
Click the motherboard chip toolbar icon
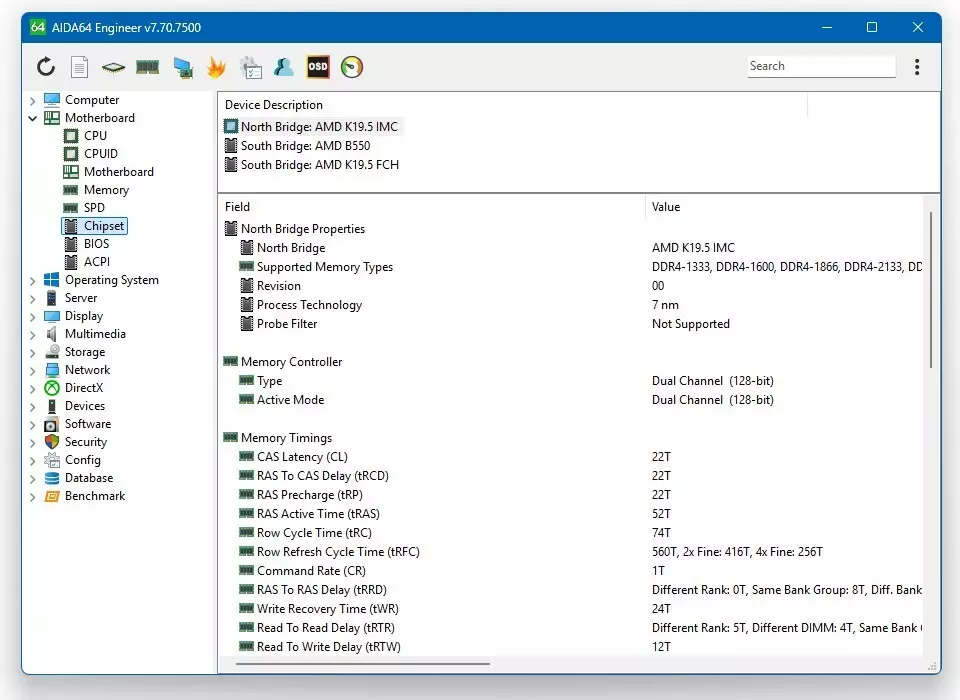coord(113,67)
